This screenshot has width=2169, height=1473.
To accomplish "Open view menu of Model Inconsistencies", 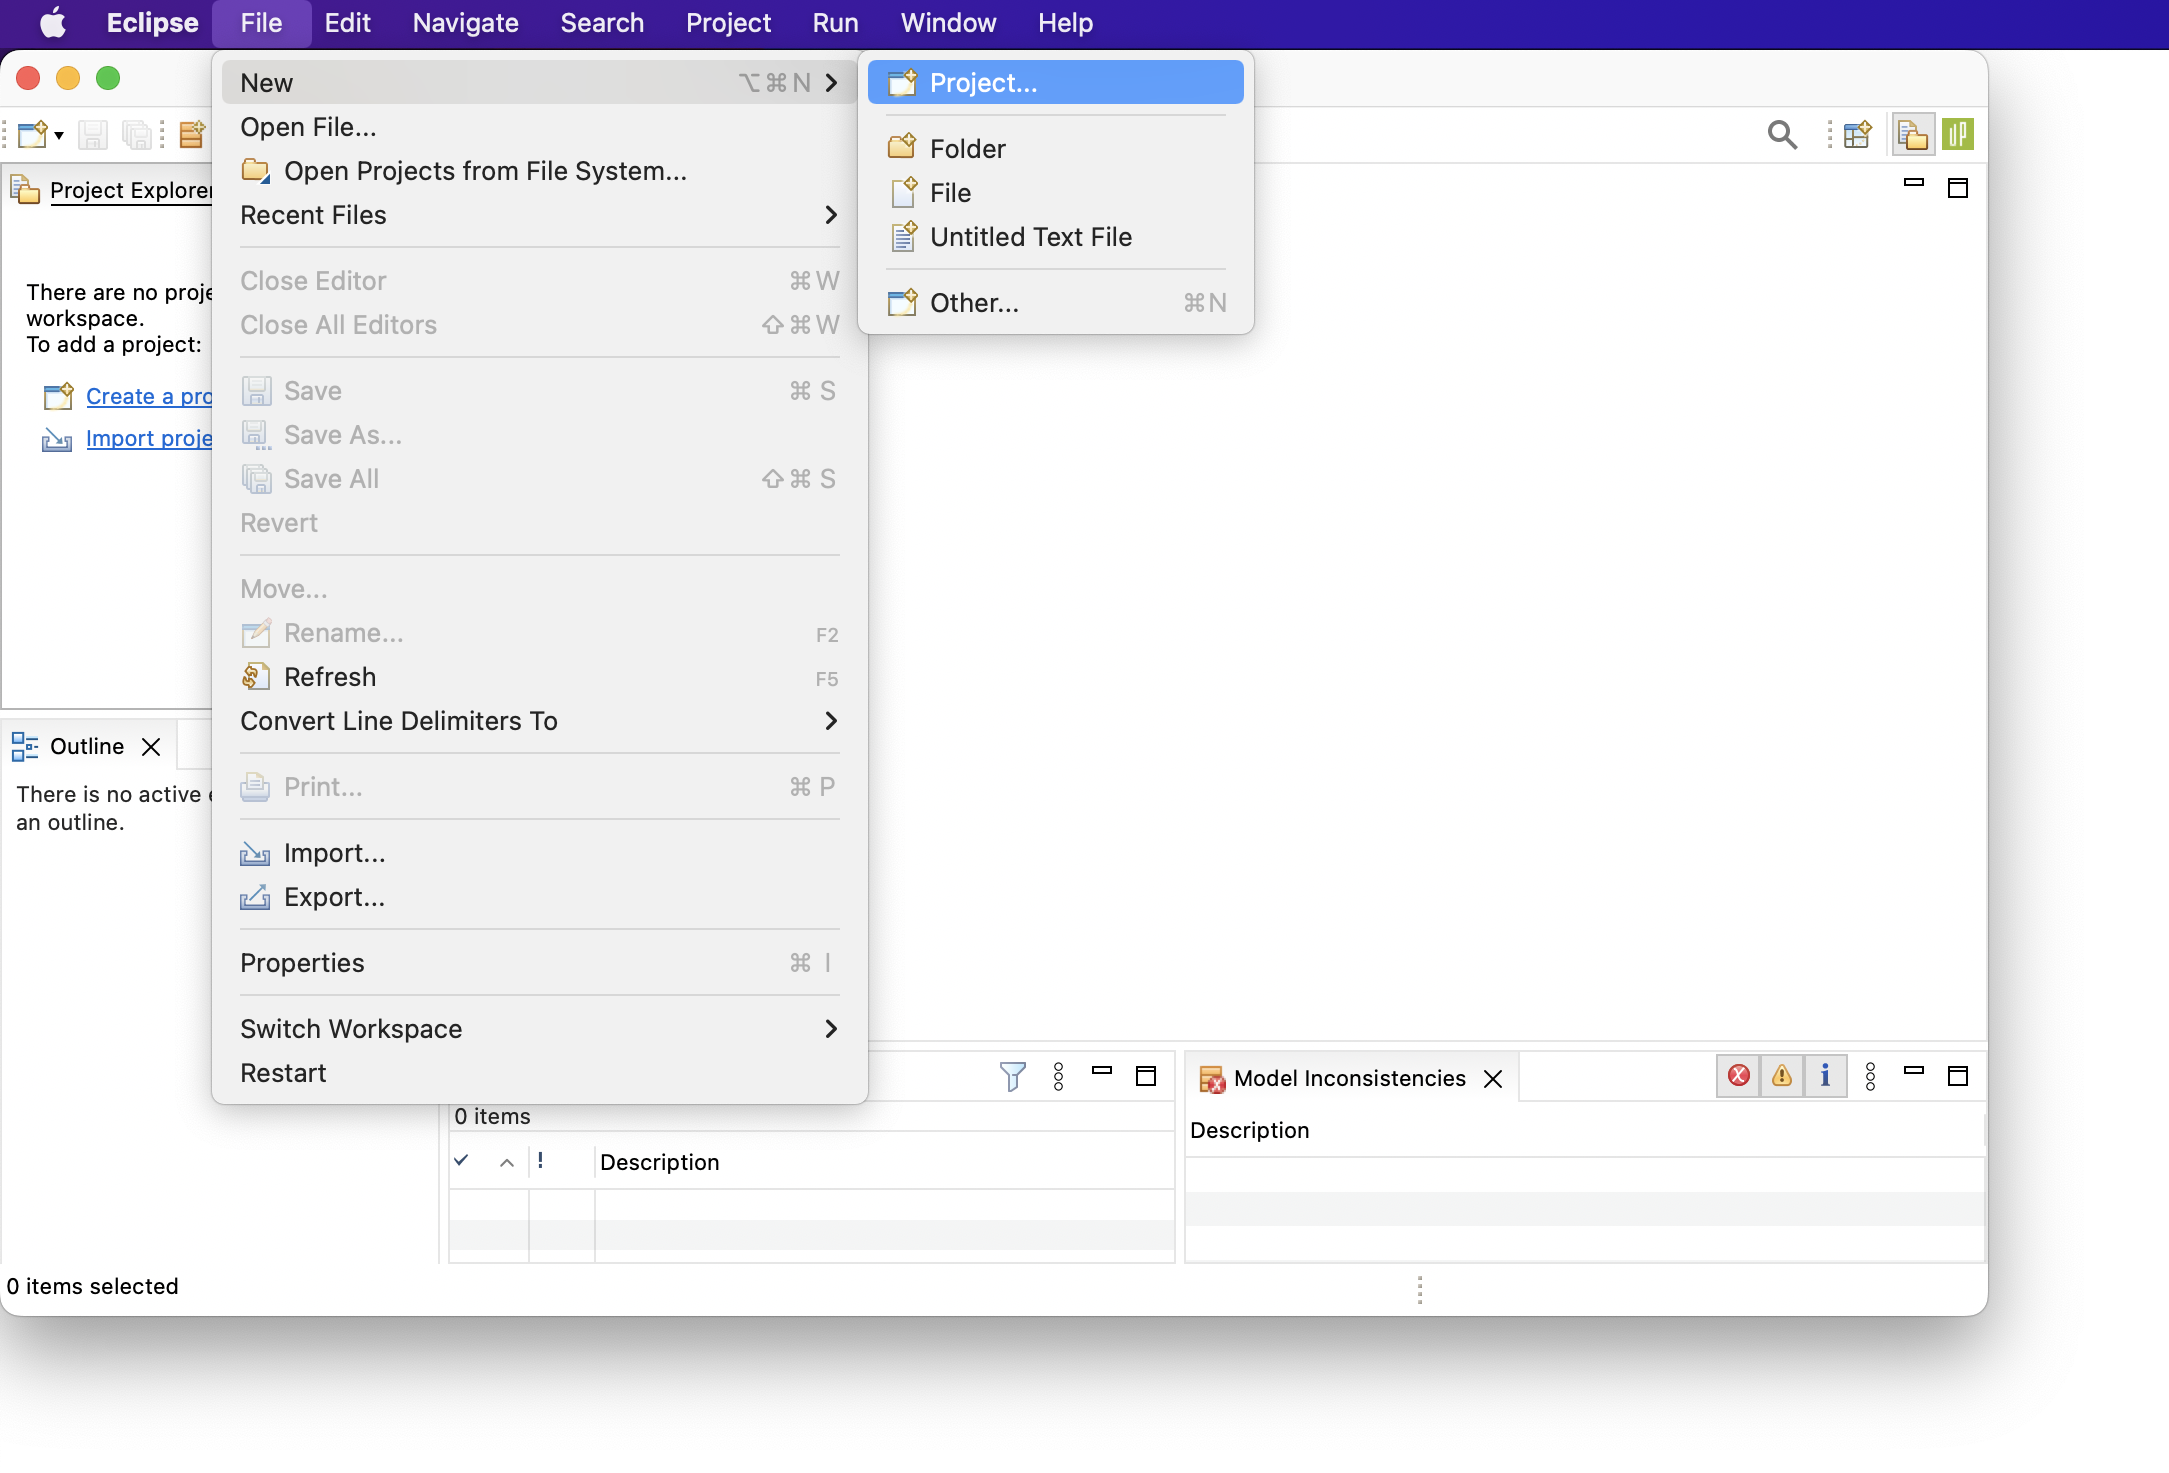I will point(1870,1076).
